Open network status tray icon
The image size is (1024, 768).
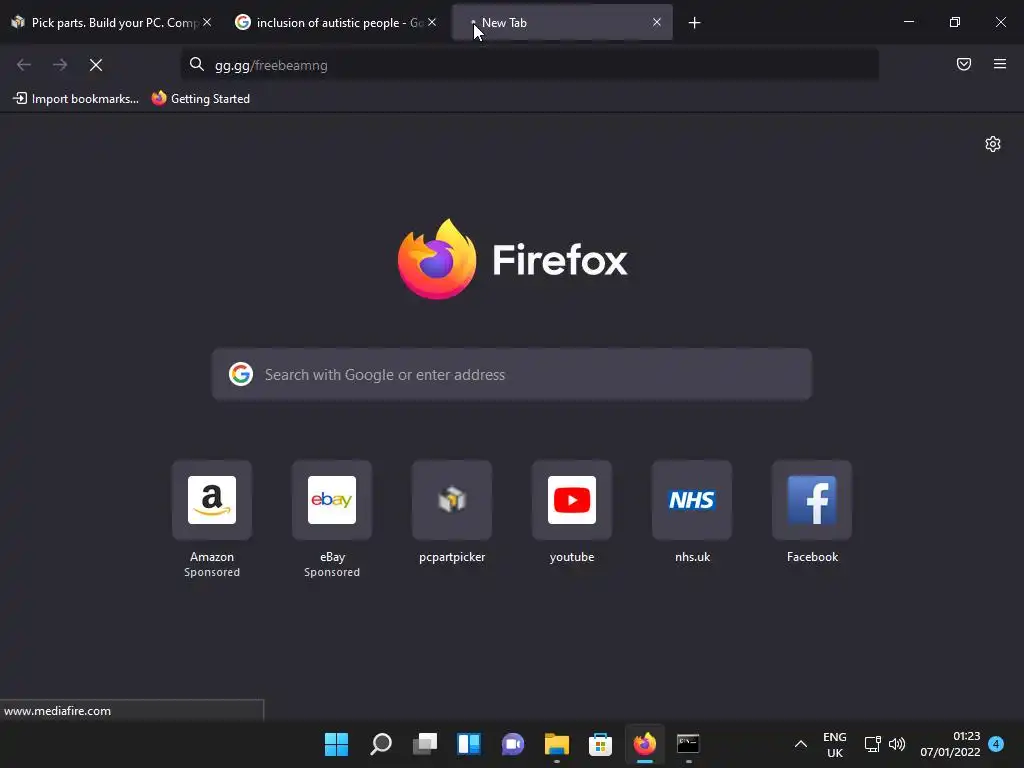tap(872, 744)
